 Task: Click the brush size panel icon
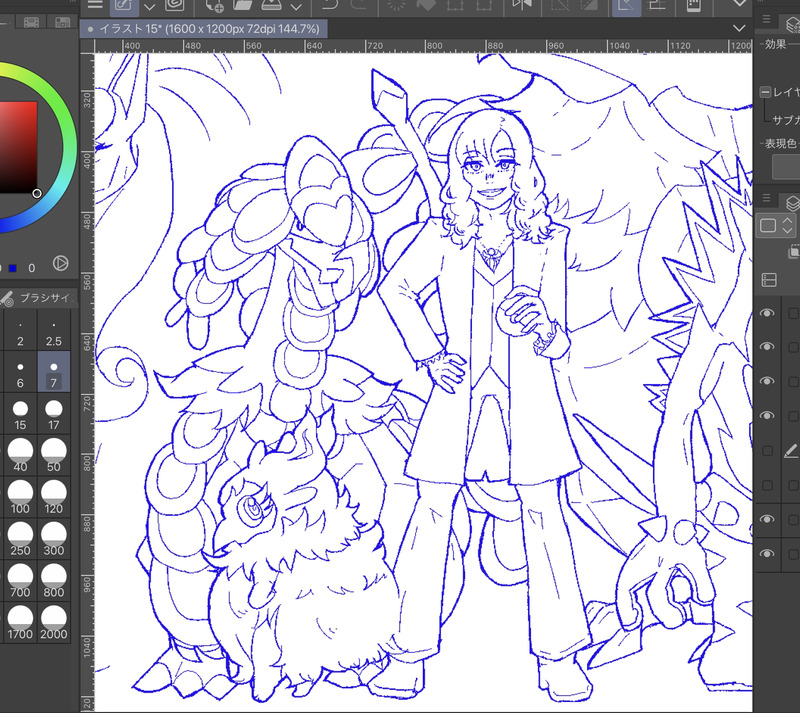tap(7, 299)
